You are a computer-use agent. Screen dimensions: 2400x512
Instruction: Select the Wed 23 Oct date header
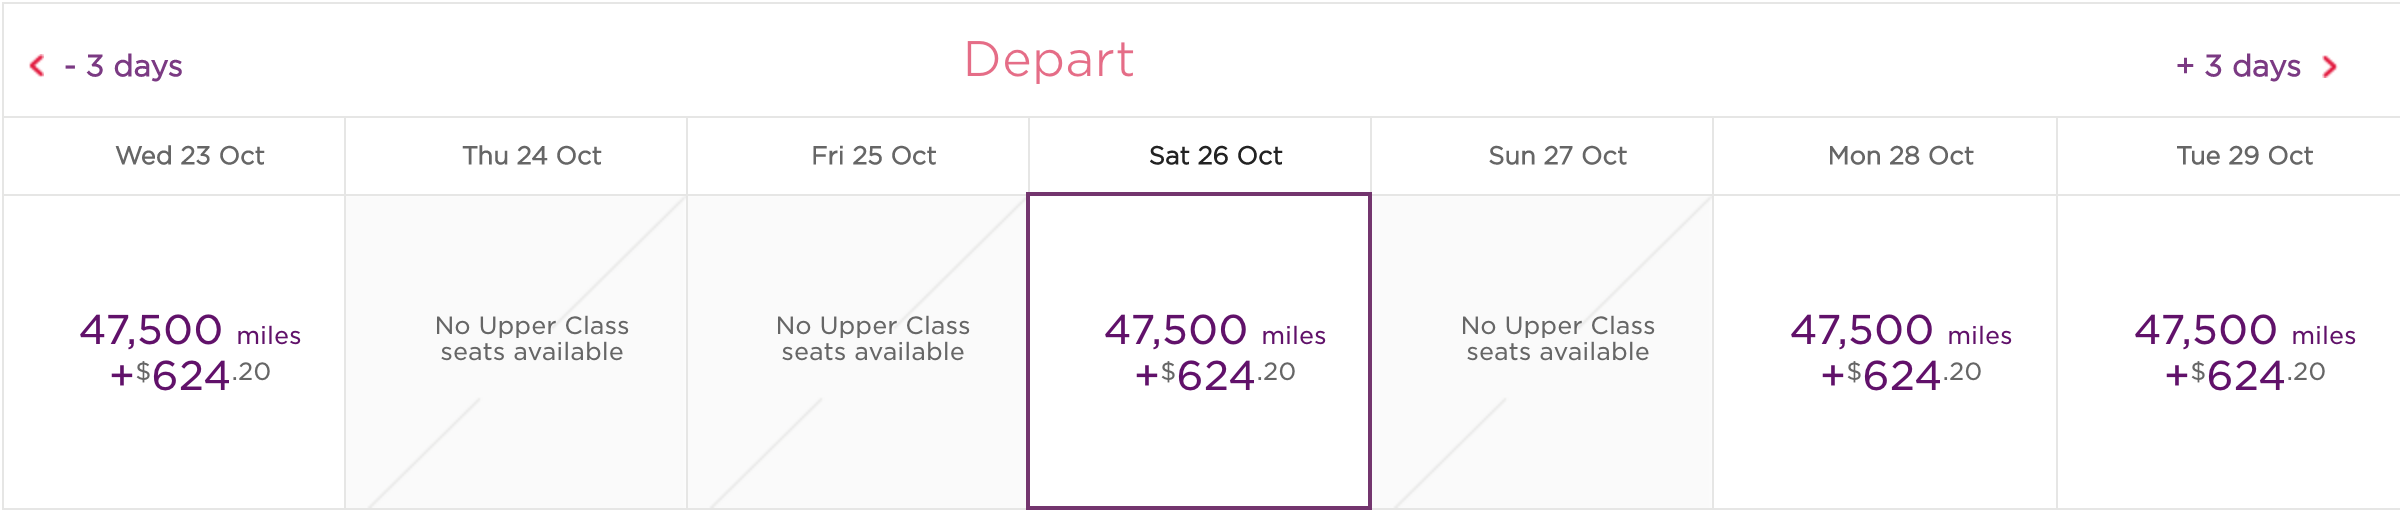(190, 156)
